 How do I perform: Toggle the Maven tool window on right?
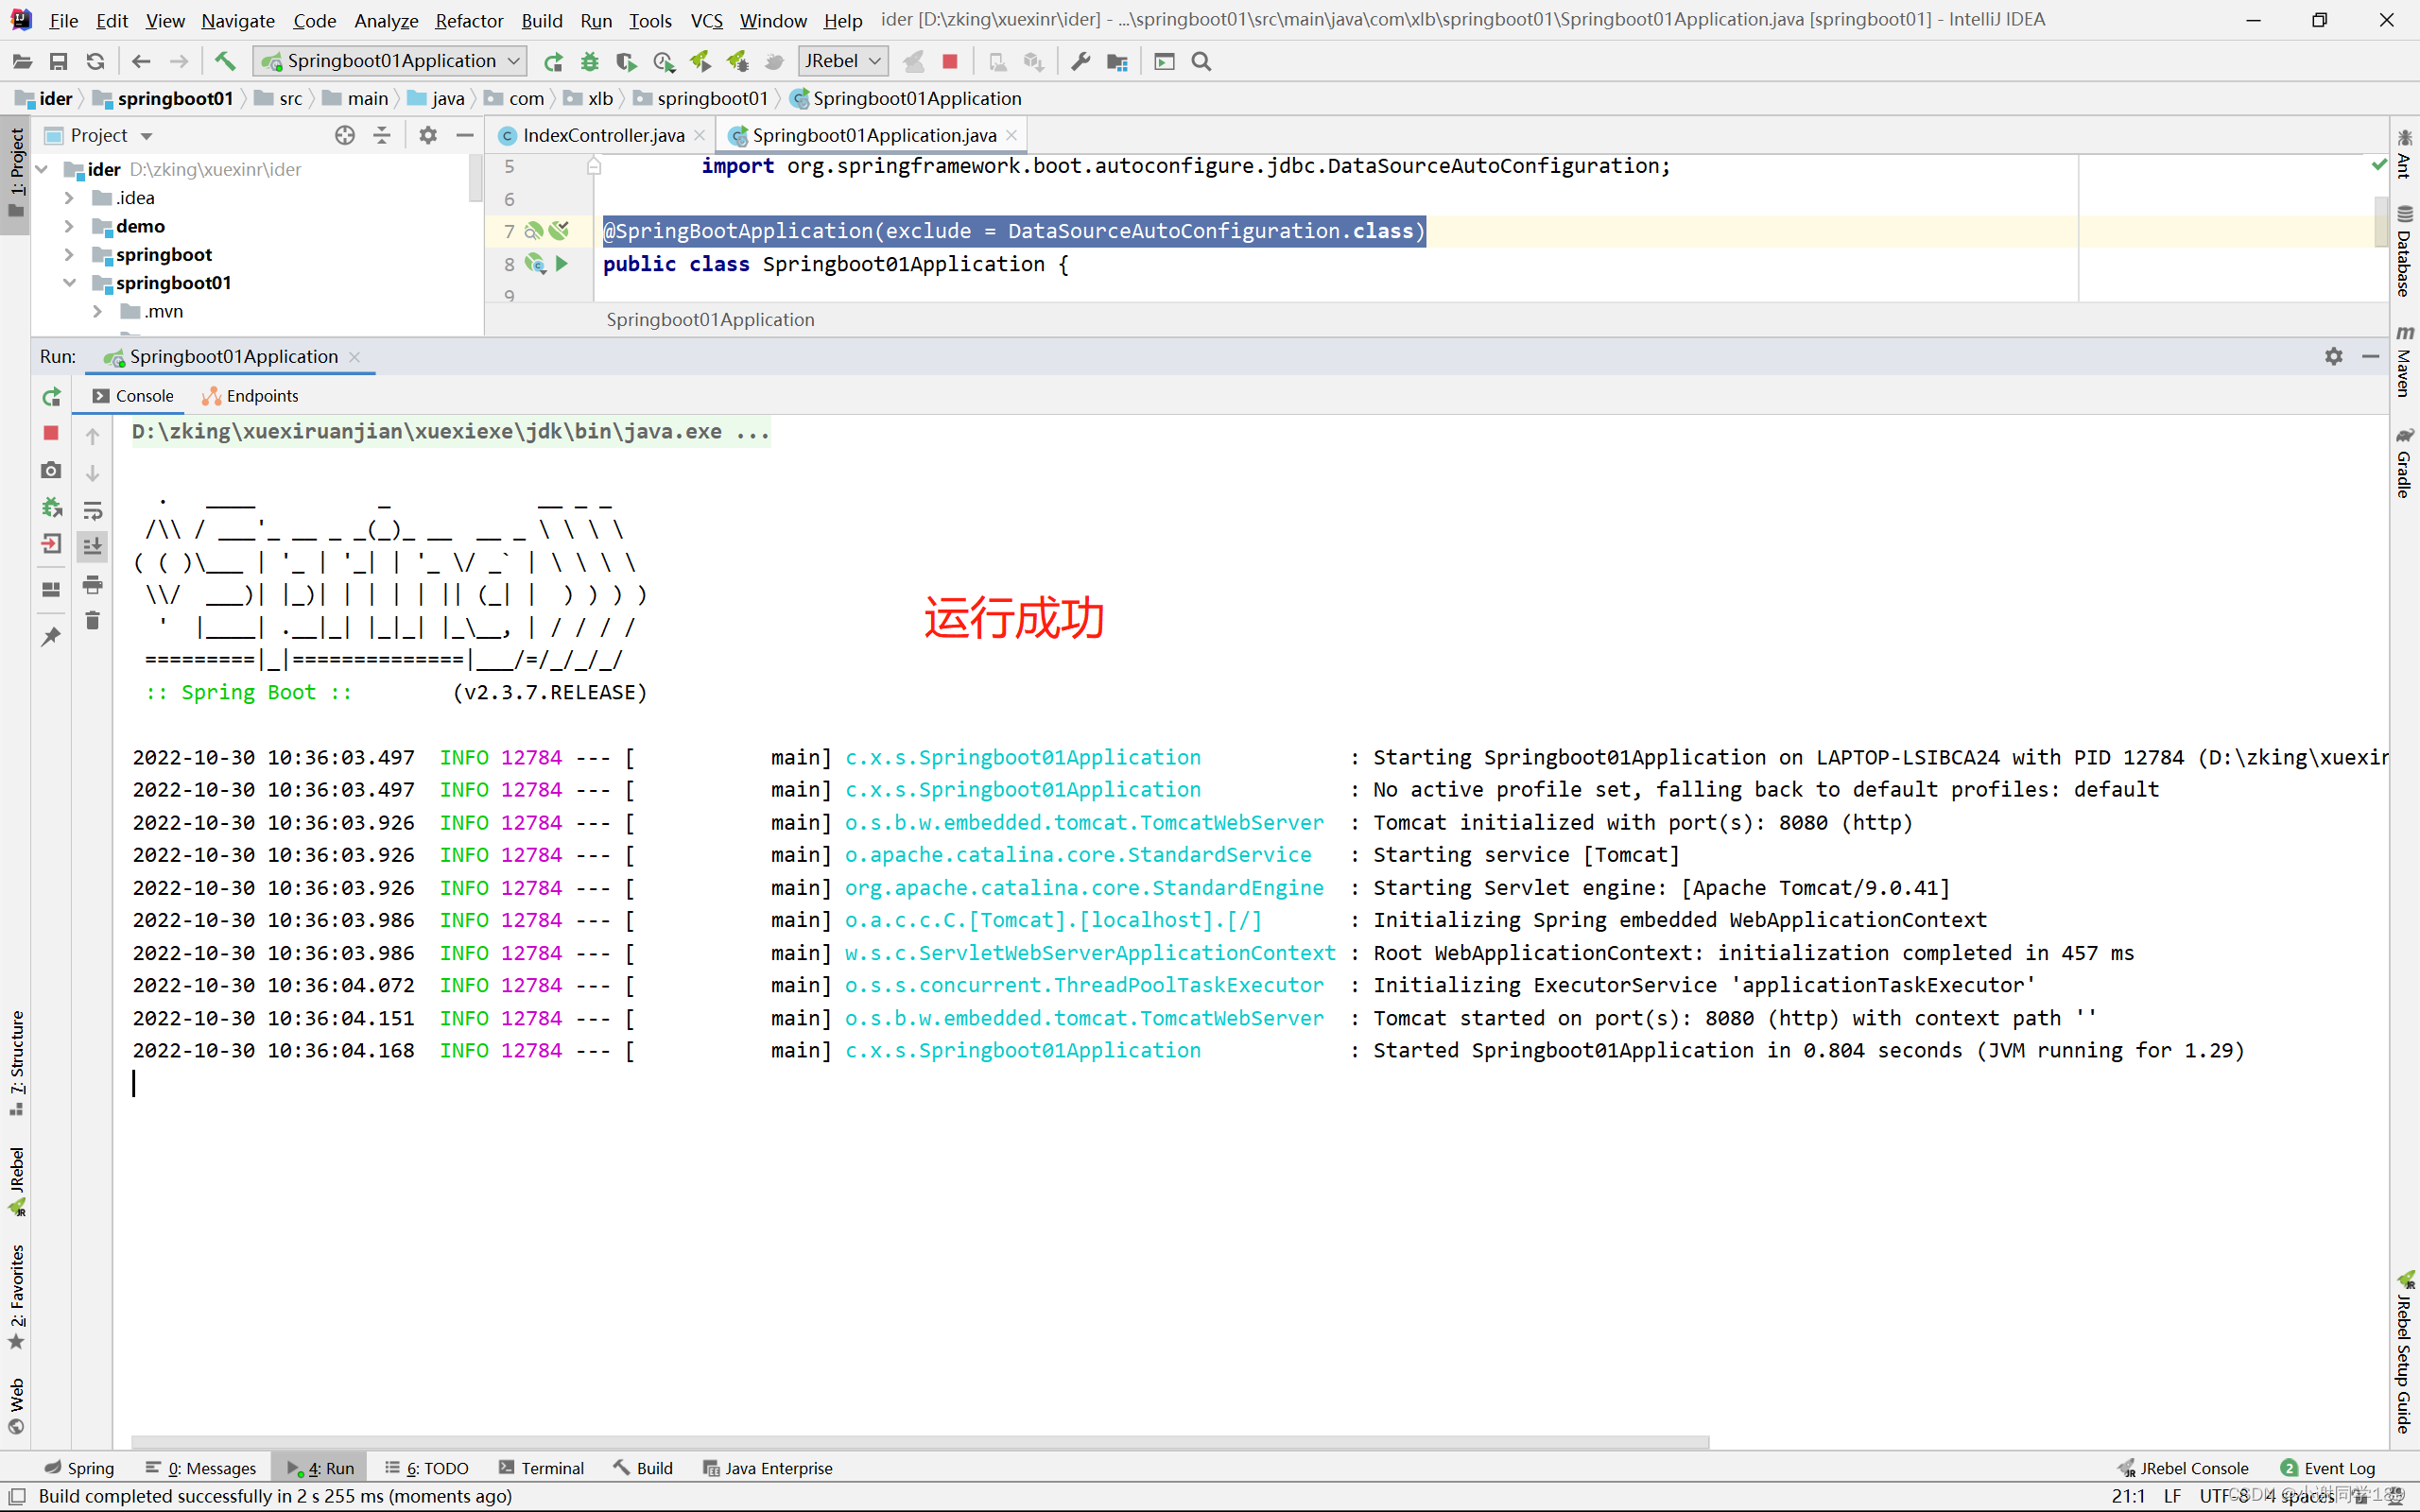(2404, 360)
